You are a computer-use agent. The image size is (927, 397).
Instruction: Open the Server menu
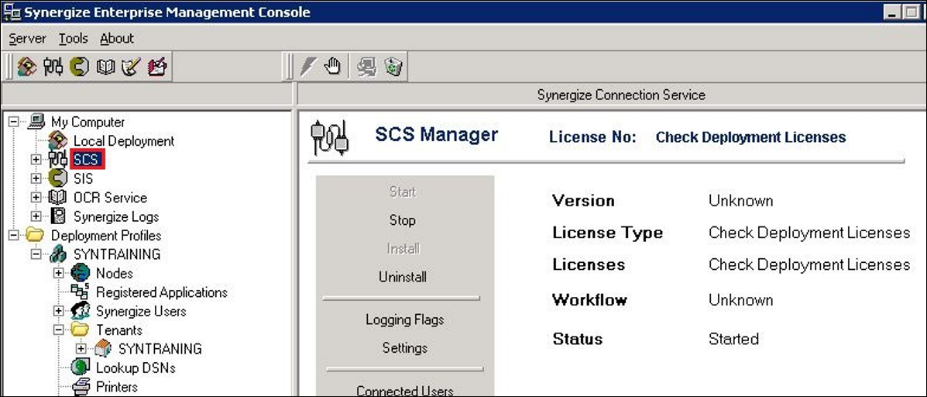27,38
